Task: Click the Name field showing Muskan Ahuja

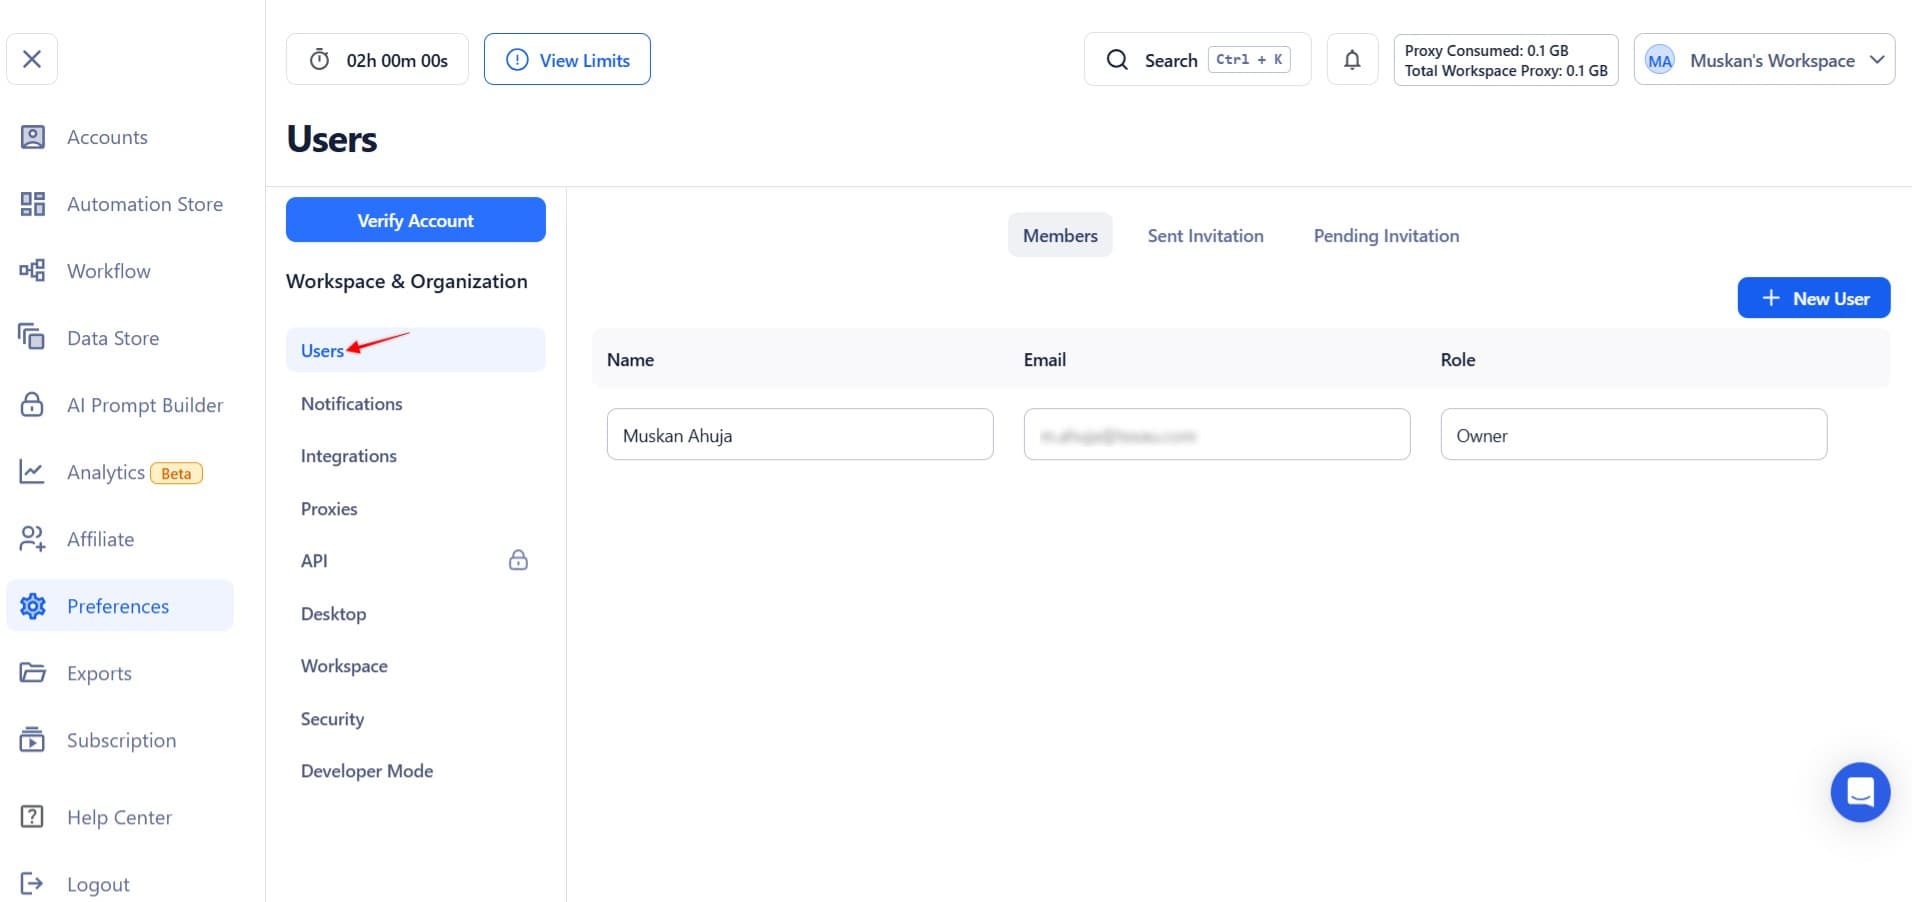Action: pos(799,434)
